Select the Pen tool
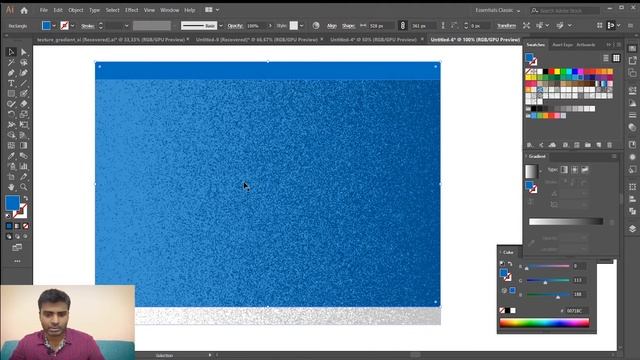Image resolution: width=640 pixels, height=360 pixels. [x=11, y=73]
